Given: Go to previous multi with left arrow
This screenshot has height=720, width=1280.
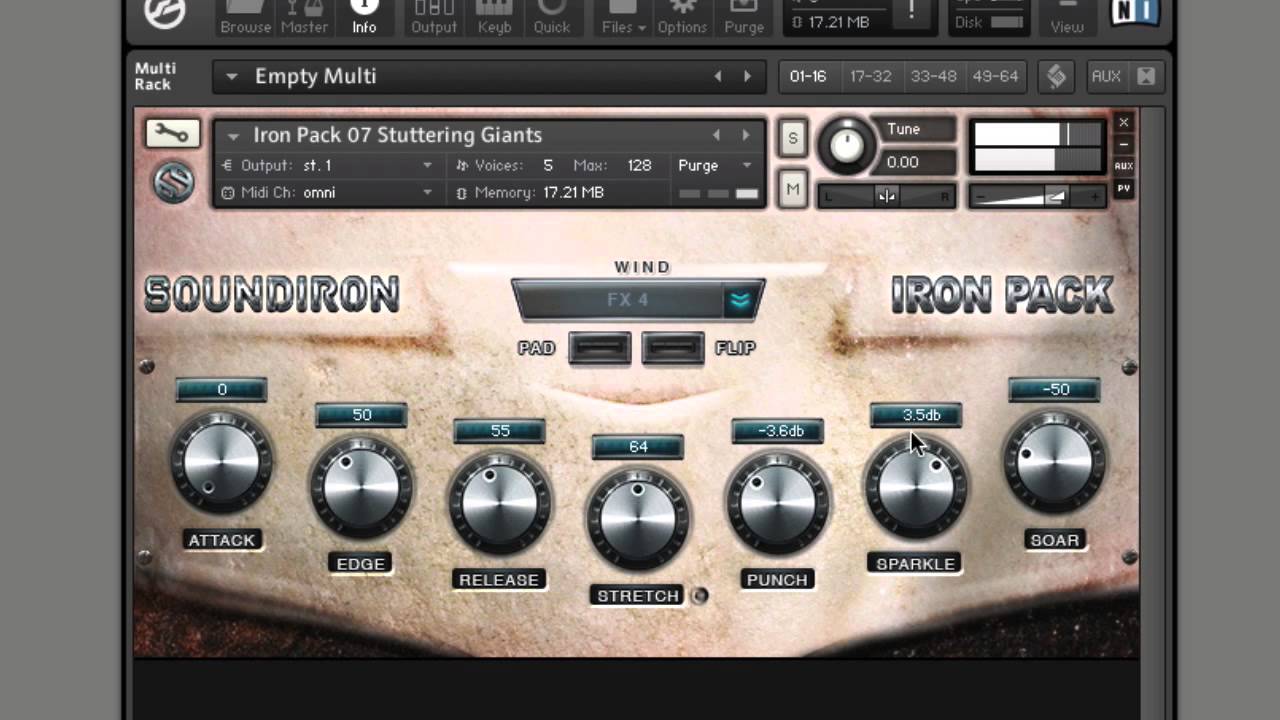Looking at the screenshot, I should coord(717,76).
